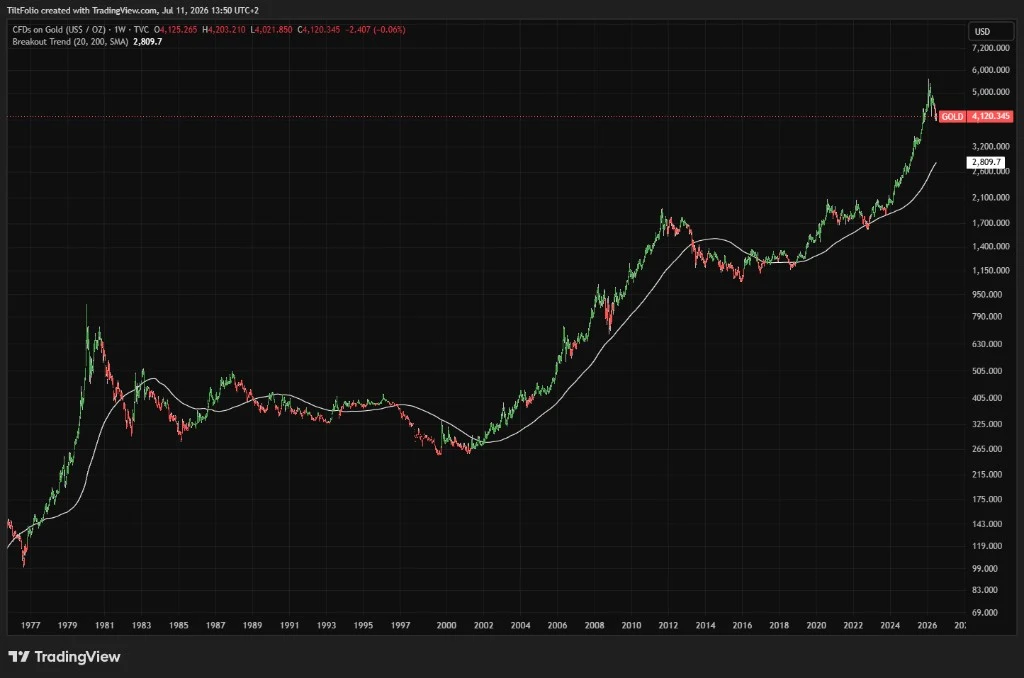This screenshot has width=1024, height=678.
Task: Click the 175.000 price scale label
Action: (x=987, y=499)
